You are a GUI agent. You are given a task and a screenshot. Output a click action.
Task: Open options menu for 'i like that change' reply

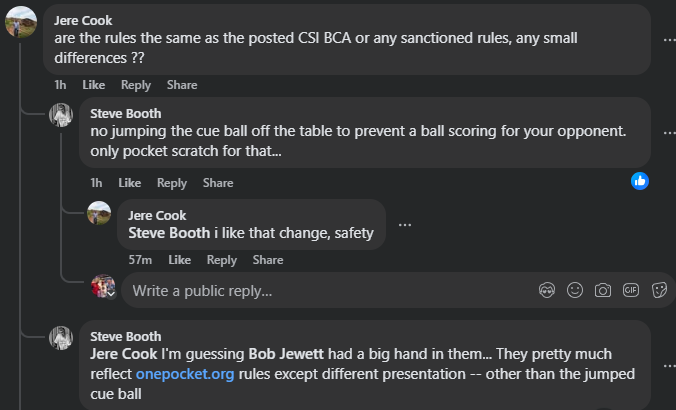404,225
